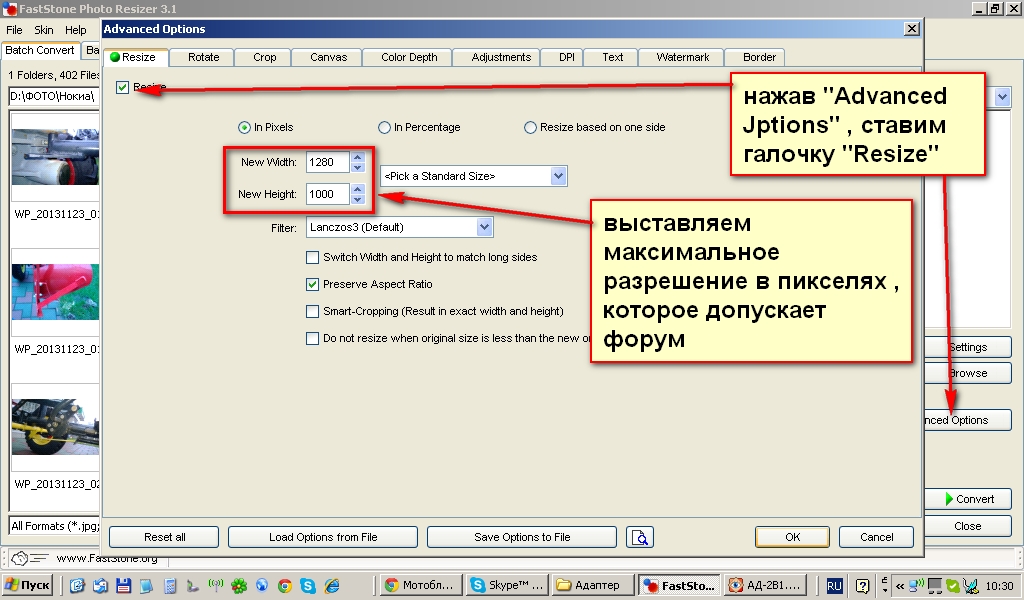The width and height of the screenshot is (1024, 600).
Task: Click the New Width input field
Action: pyautogui.click(x=328, y=162)
